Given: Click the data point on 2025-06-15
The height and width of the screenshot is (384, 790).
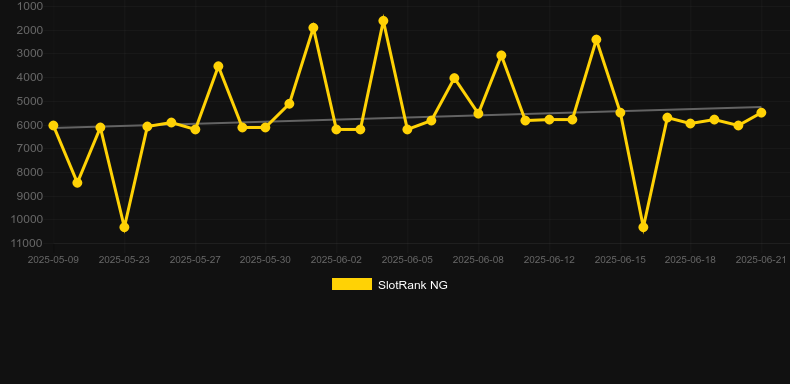Looking at the screenshot, I should coord(620,112).
